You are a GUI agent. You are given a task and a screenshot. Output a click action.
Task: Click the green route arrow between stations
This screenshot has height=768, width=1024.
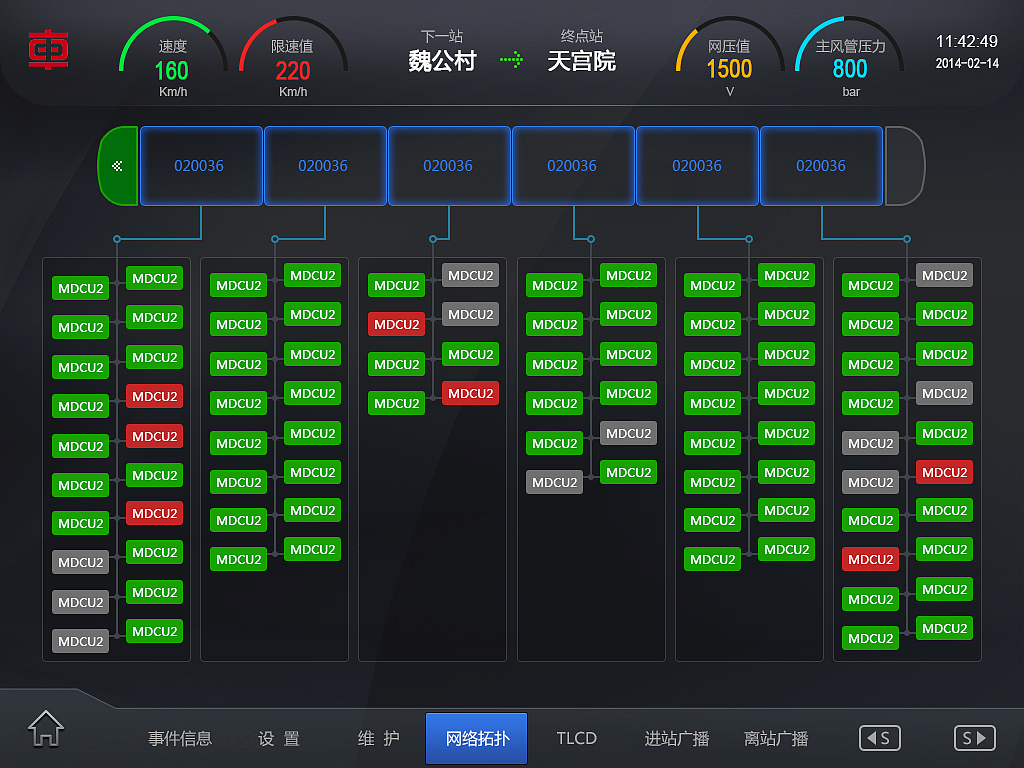tap(512, 60)
